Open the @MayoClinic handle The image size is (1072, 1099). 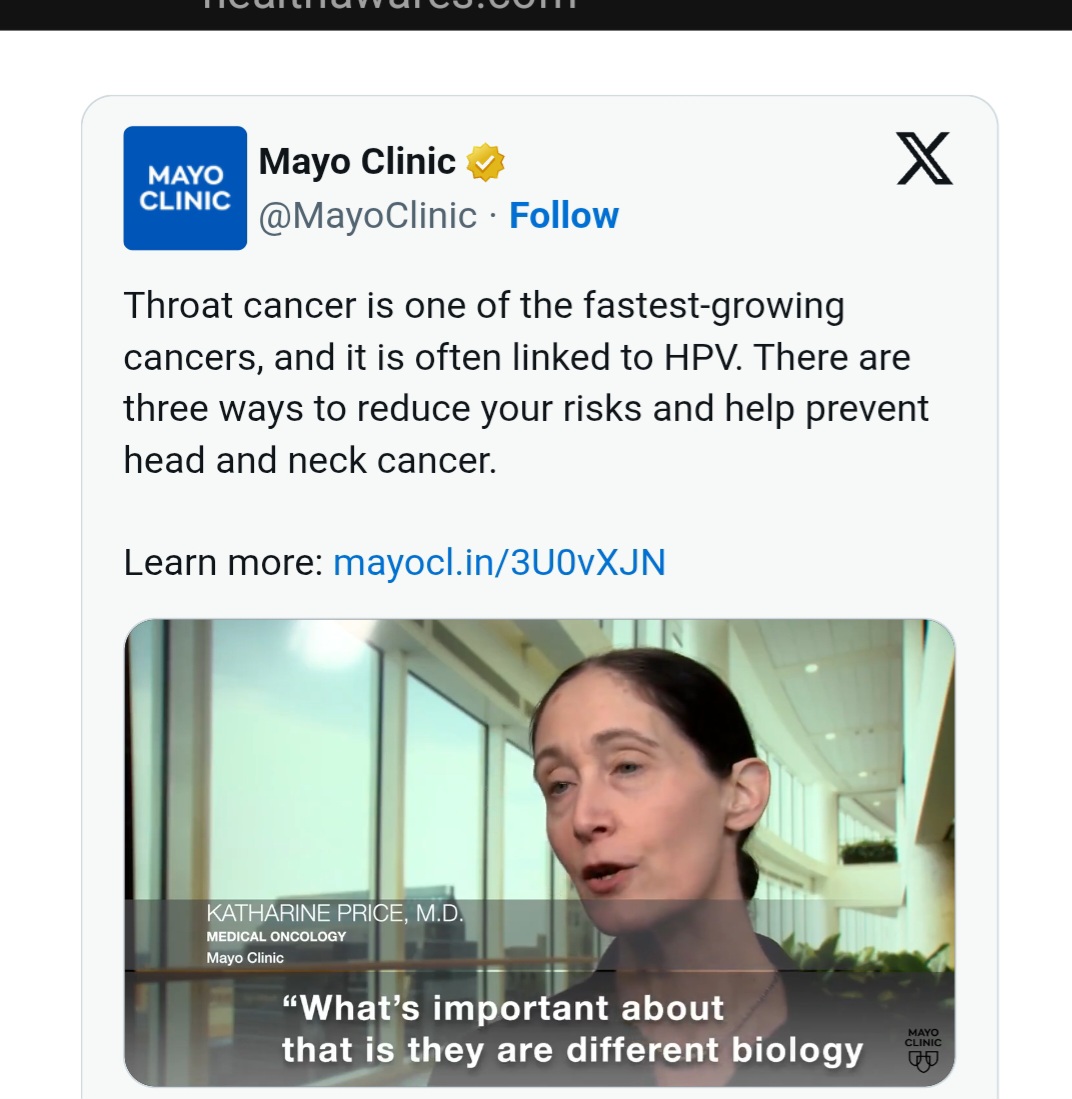coord(367,215)
